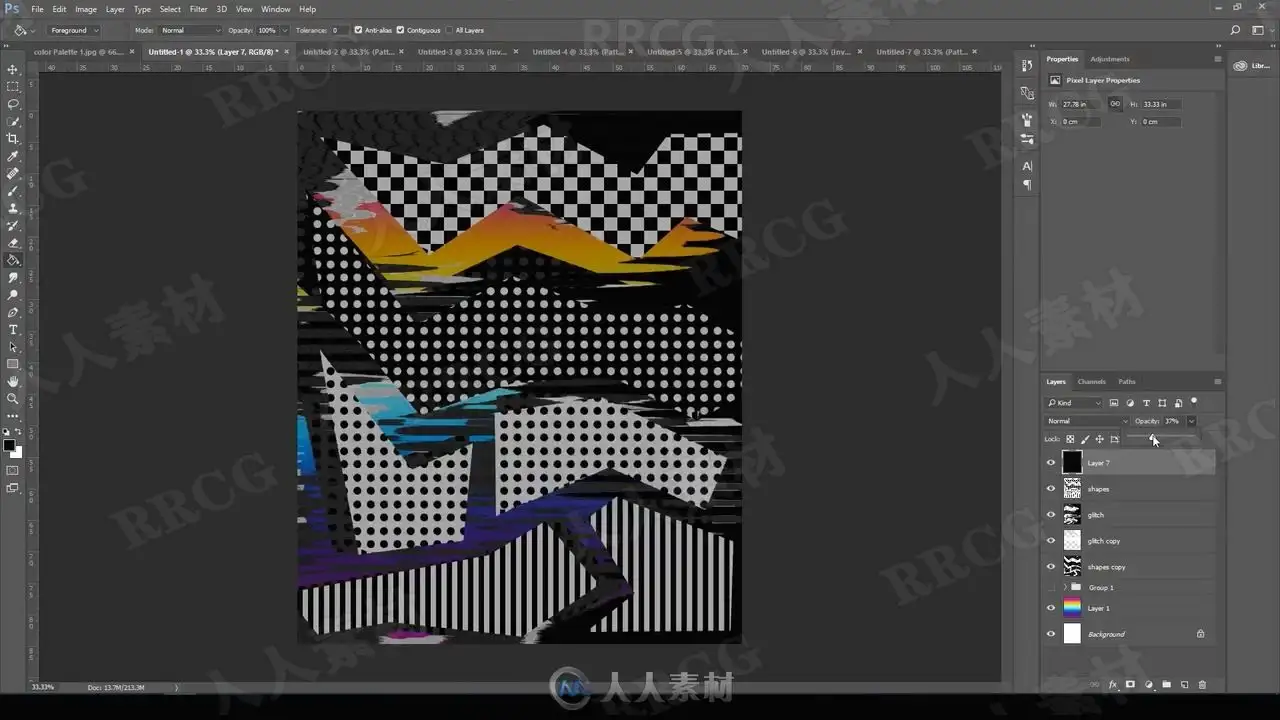Open the Window menu
Viewport: 1280px width, 720px height.
(276, 9)
